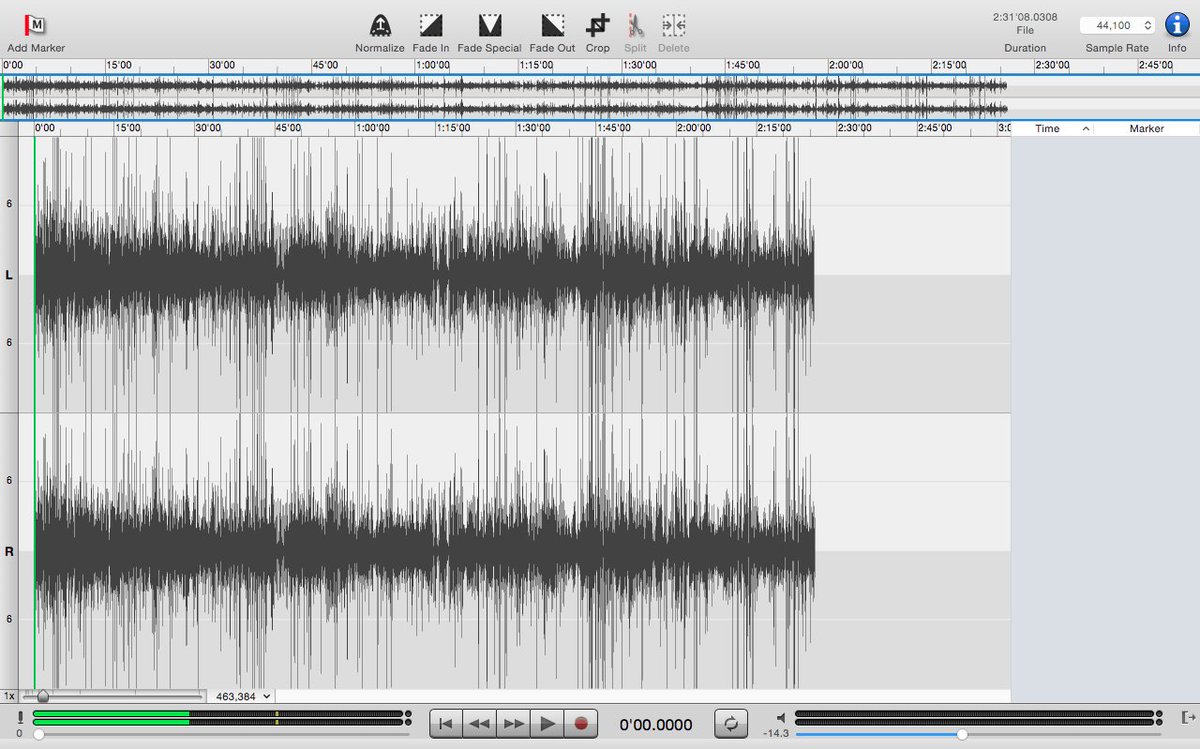Click the 1x zoom indicator
The image size is (1200, 749).
coord(9,696)
